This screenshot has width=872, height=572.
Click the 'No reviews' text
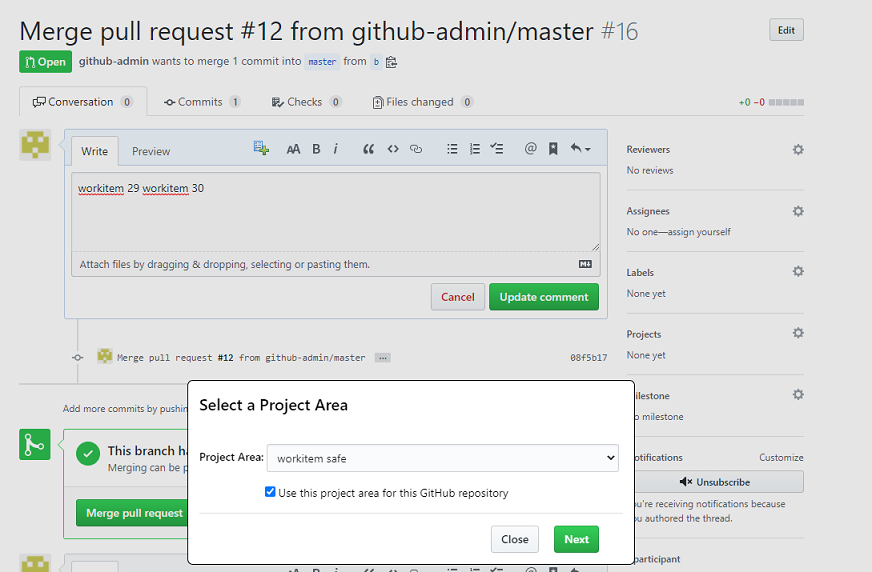click(x=650, y=171)
